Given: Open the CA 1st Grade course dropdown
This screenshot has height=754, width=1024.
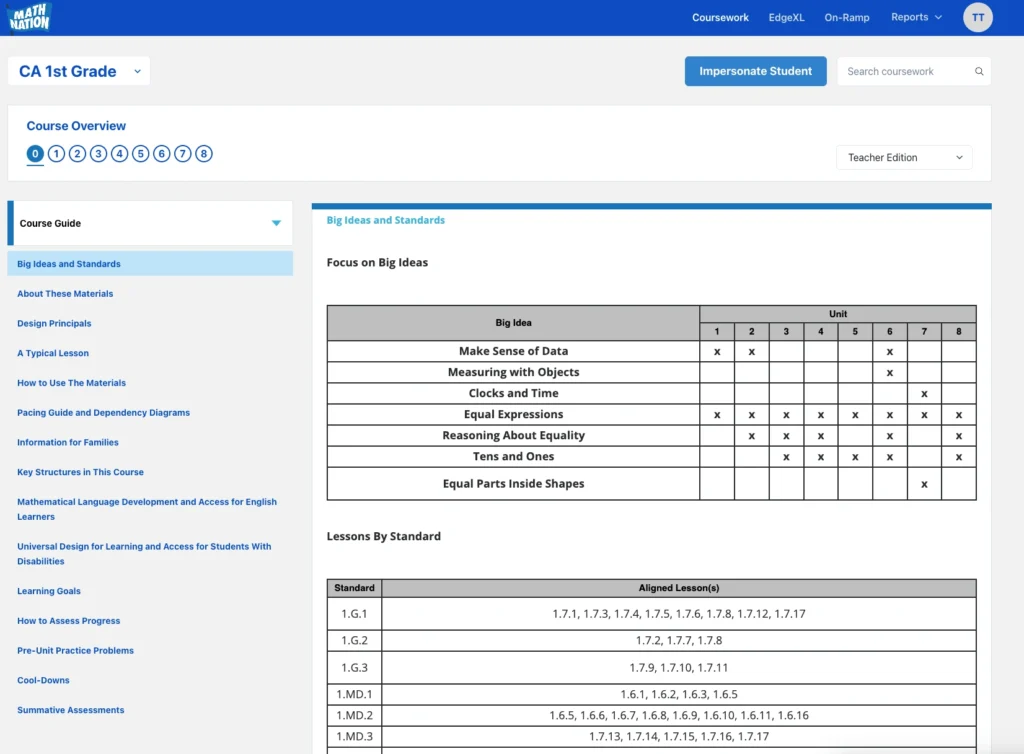Looking at the screenshot, I should [x=78, y=72].
